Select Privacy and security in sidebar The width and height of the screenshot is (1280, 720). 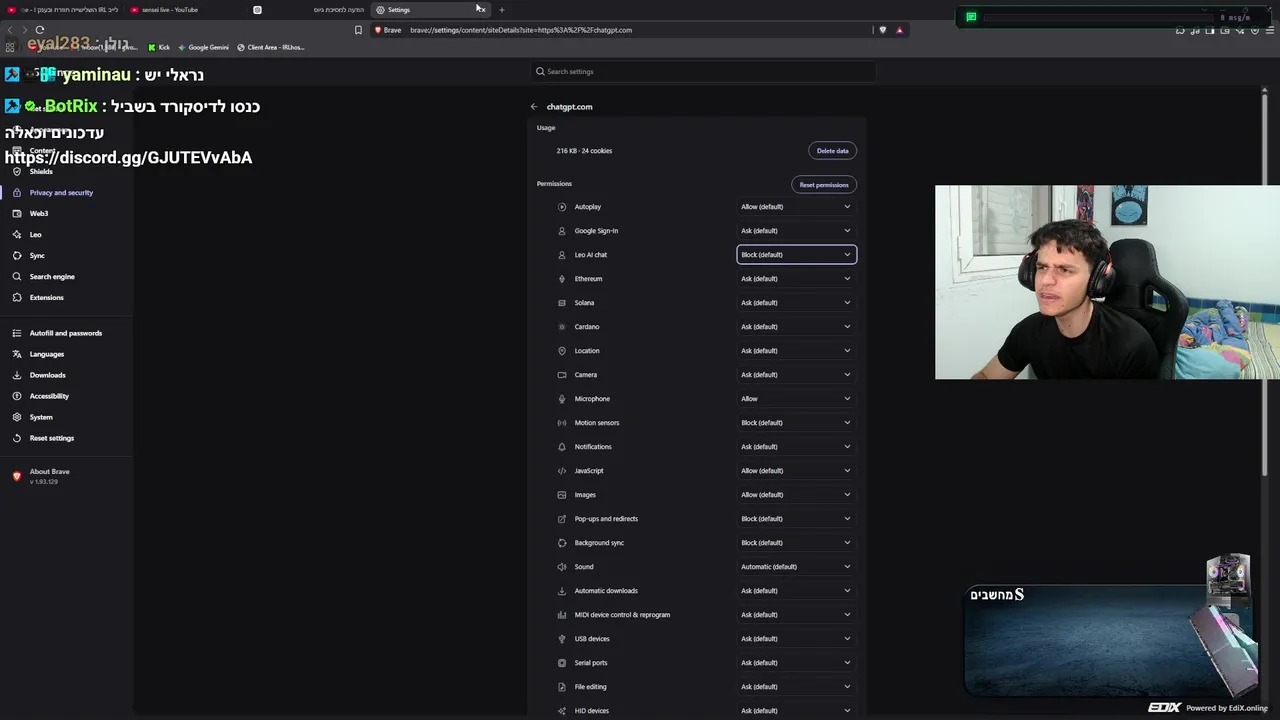(x=61, y=193)
